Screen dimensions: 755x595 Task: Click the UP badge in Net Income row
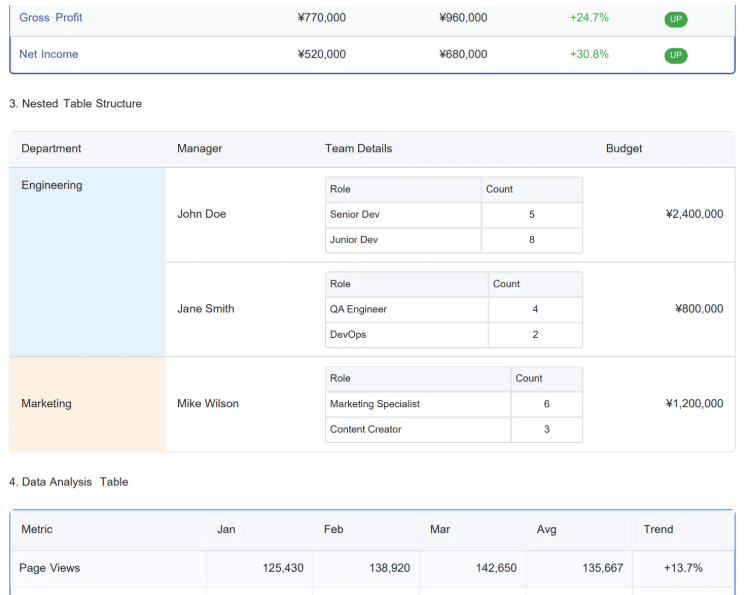[676, 55]
